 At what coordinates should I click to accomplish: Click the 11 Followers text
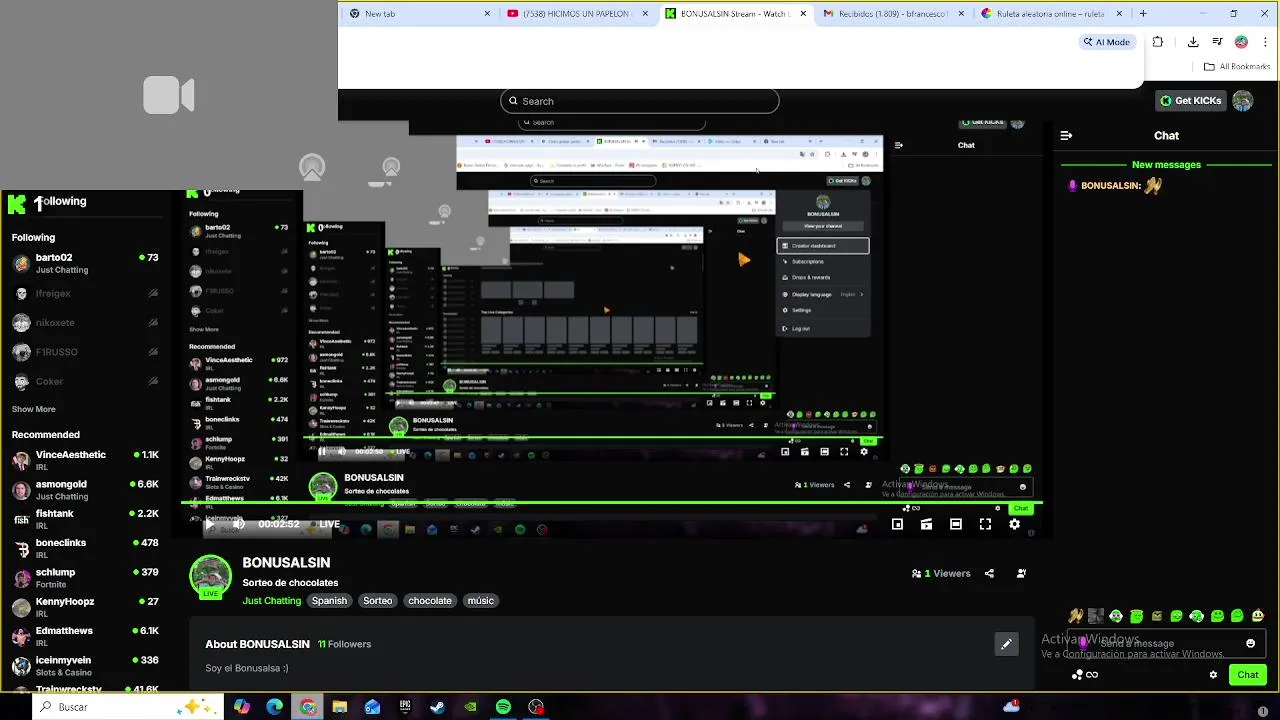click(x=344, y=645)
